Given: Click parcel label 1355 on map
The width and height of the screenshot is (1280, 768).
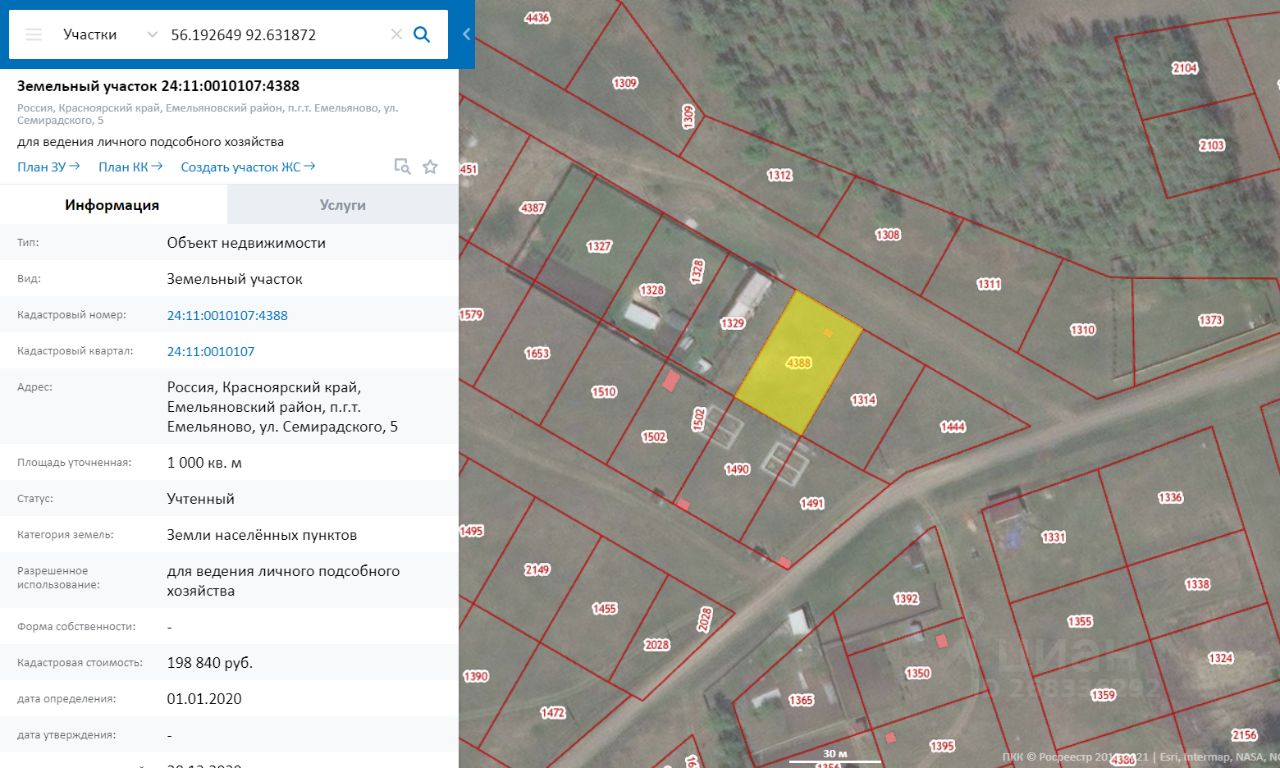Looking at the screenshot, I should 1080,621.
